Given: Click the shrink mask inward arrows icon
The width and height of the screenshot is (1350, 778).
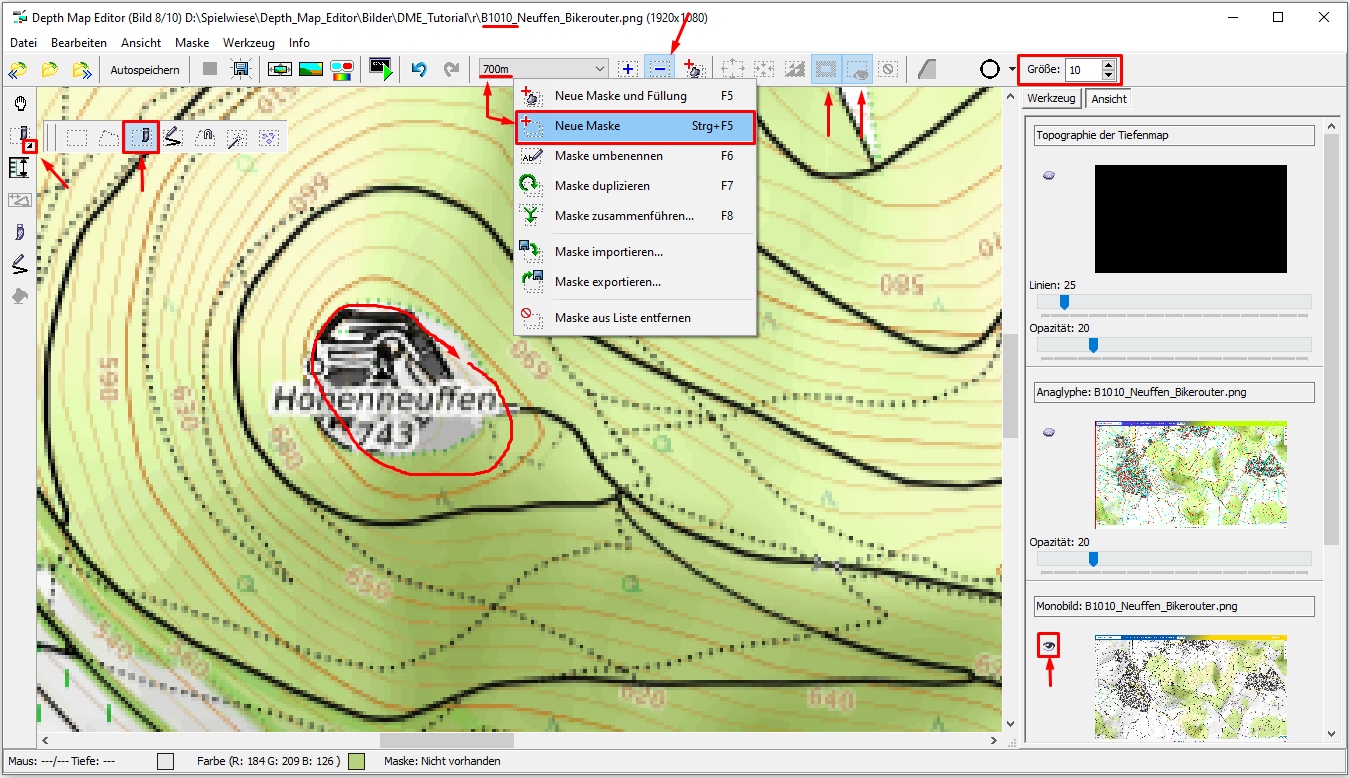Looking at the screenshot, I should [x=764, y=69].
